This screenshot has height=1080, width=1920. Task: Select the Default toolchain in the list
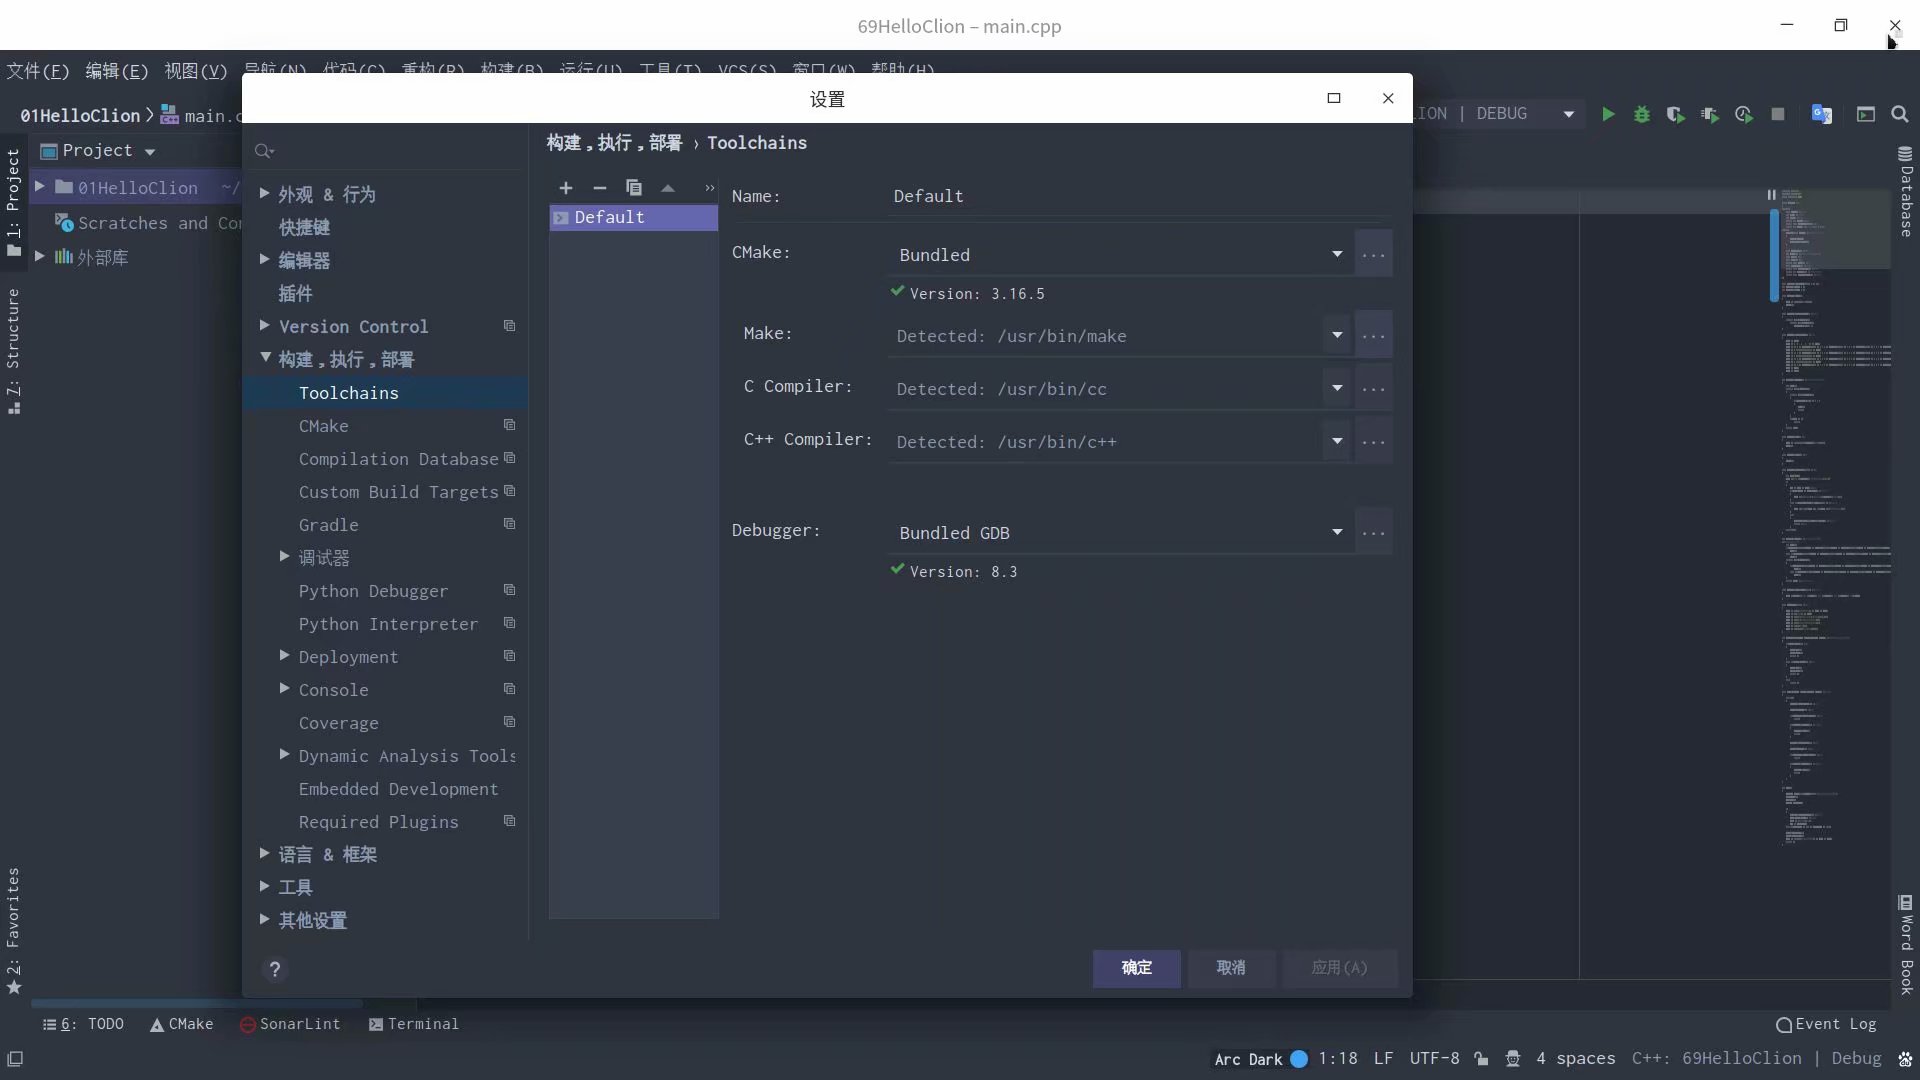click(x=634, y=218)
